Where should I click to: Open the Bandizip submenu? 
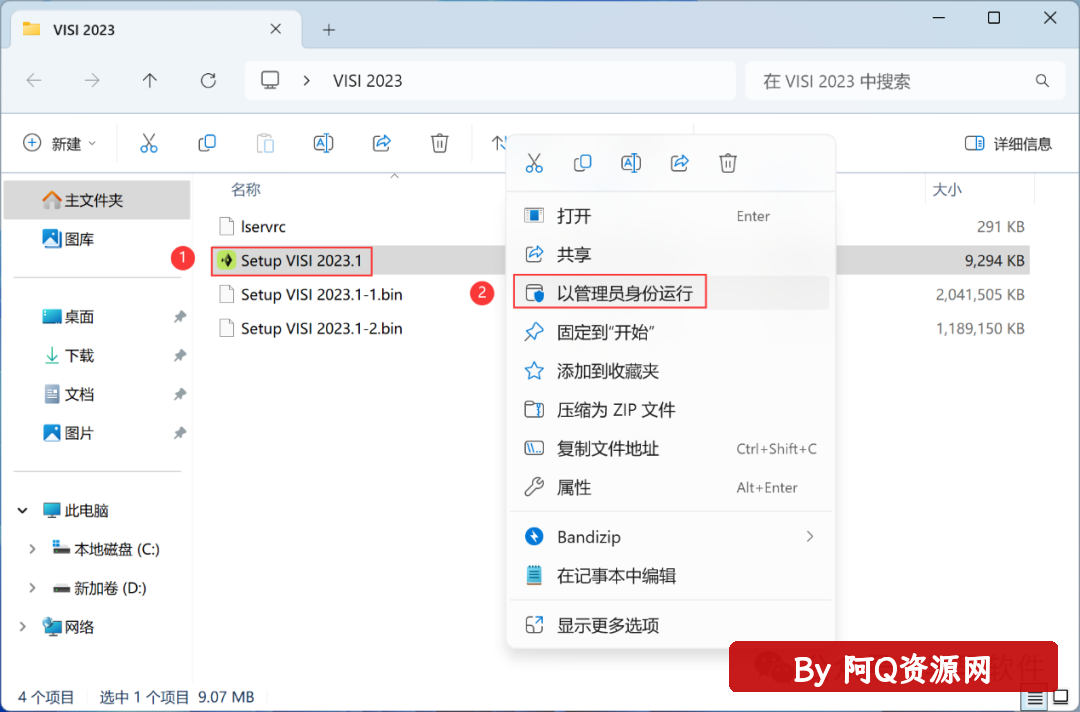pyautogui.click(x=671, y=536)
